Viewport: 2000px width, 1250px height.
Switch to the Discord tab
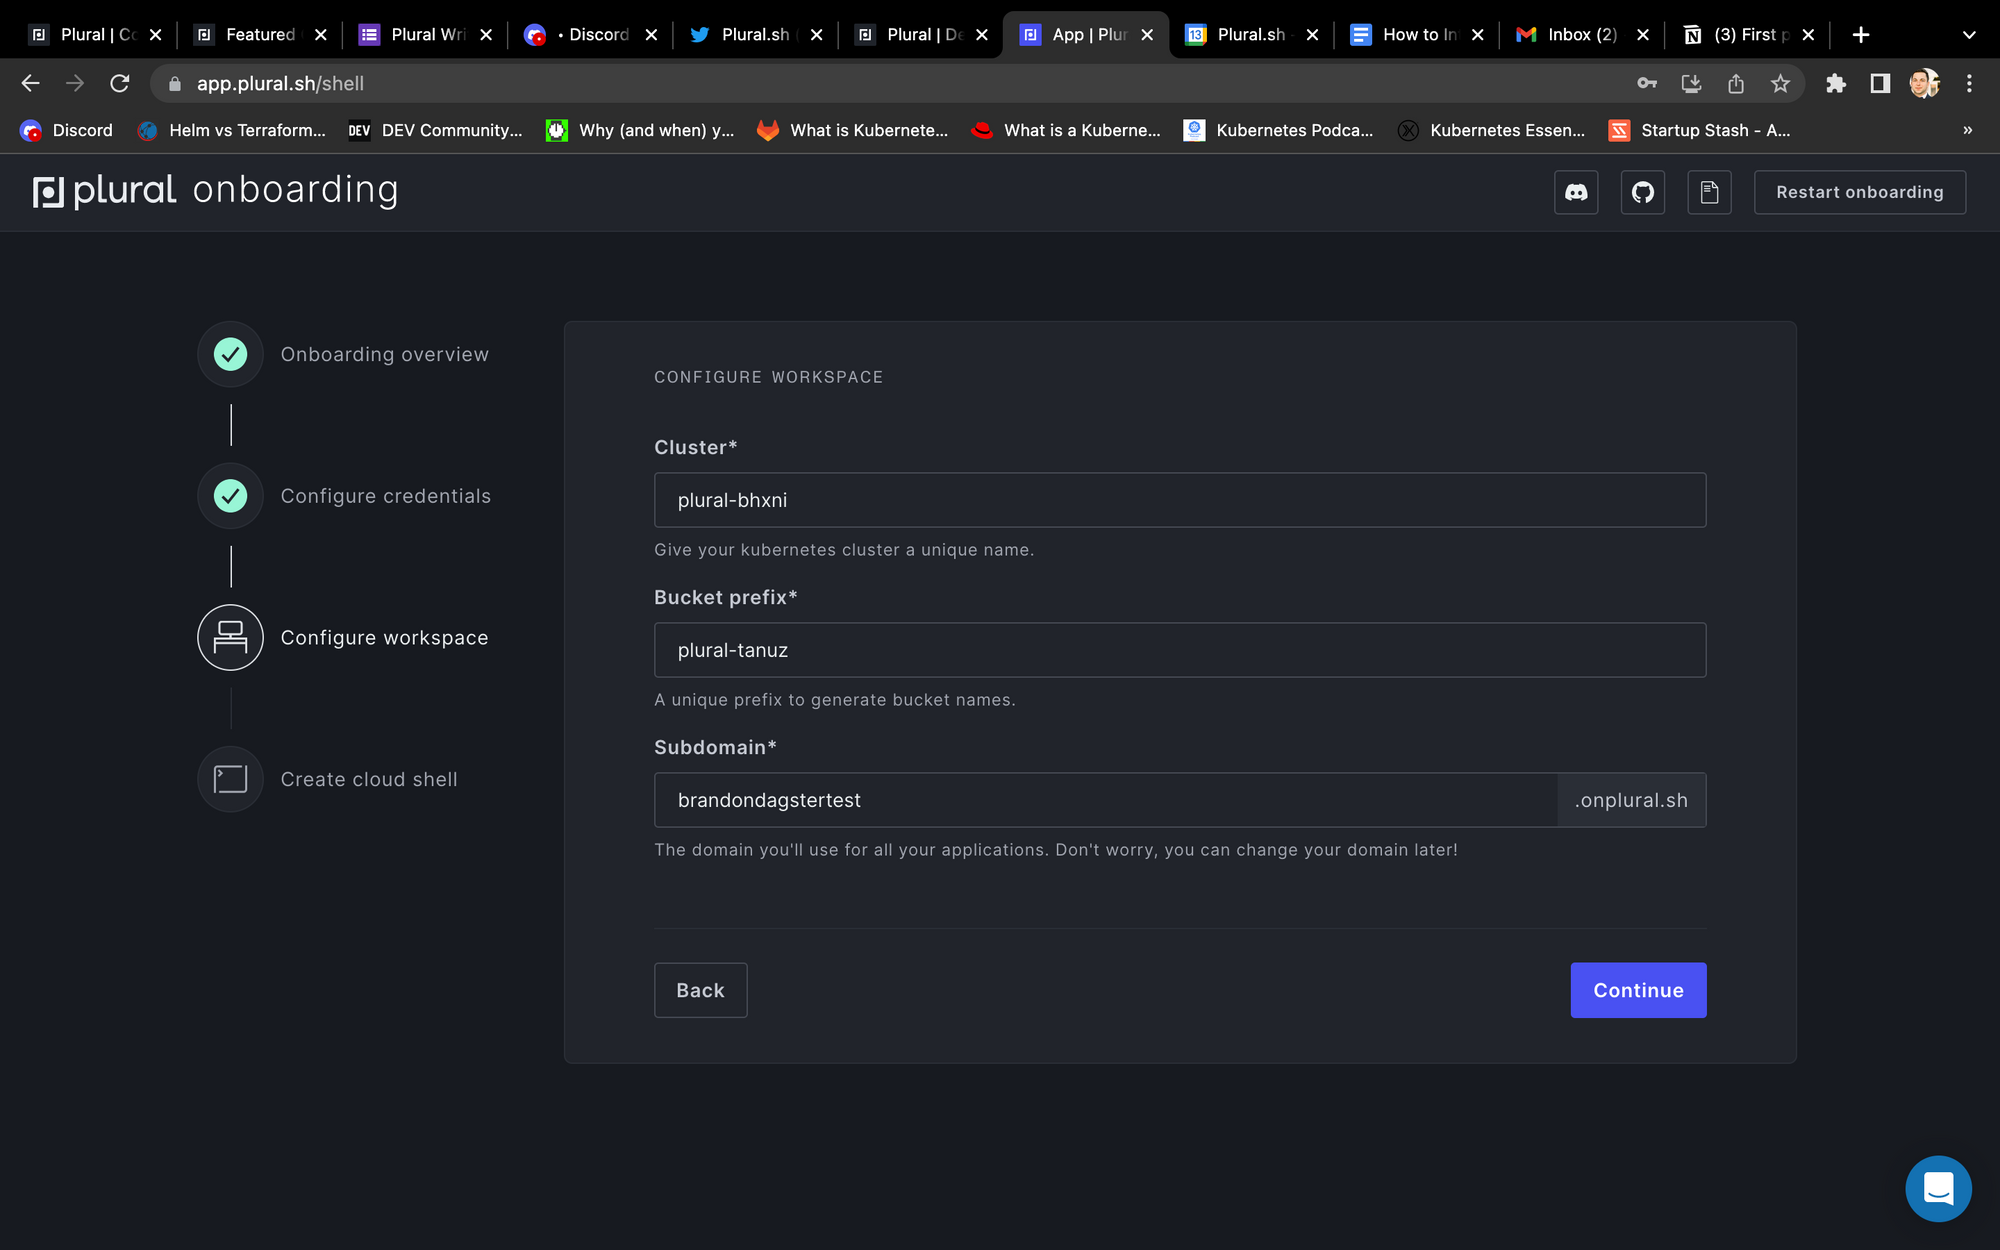[x=590, y=35]
